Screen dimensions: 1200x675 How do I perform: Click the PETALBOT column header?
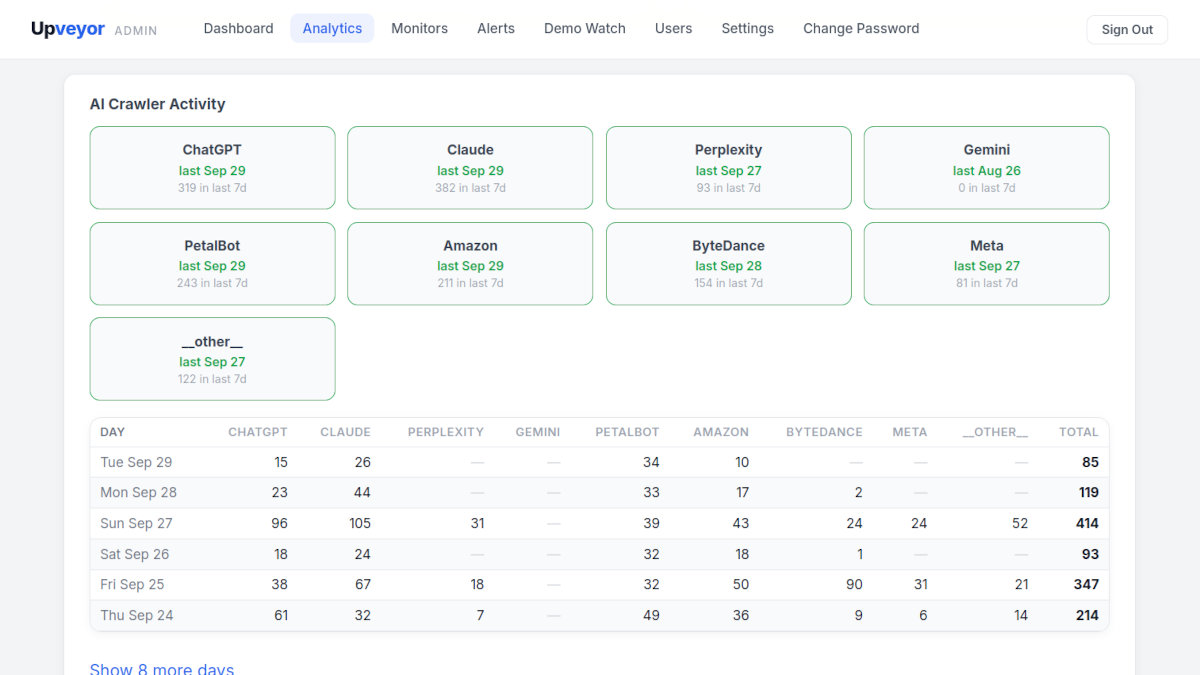click(x=627, y=432)
